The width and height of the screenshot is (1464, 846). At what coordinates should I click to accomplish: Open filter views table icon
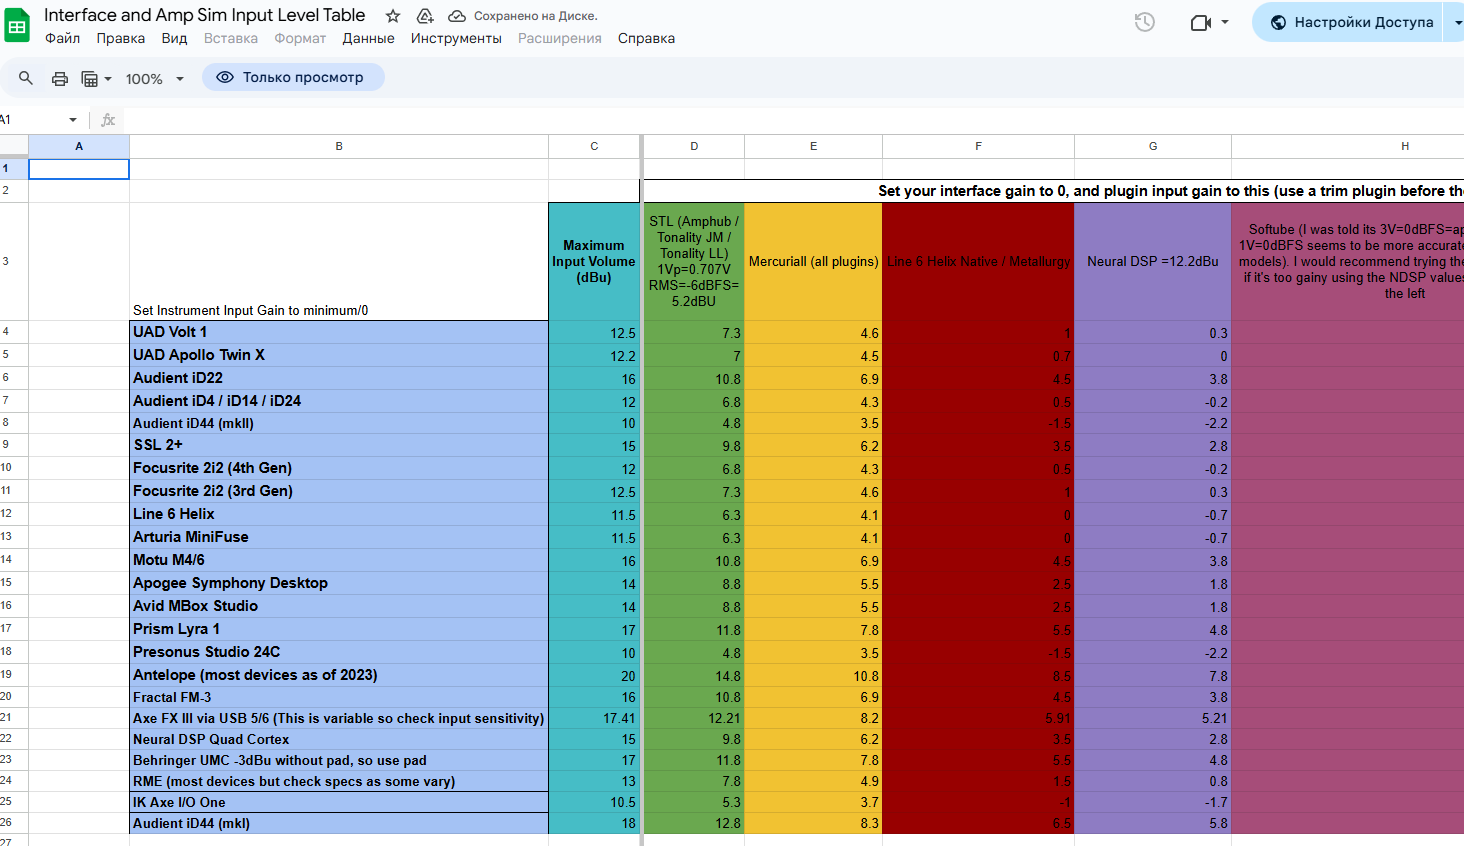point(89,78)
